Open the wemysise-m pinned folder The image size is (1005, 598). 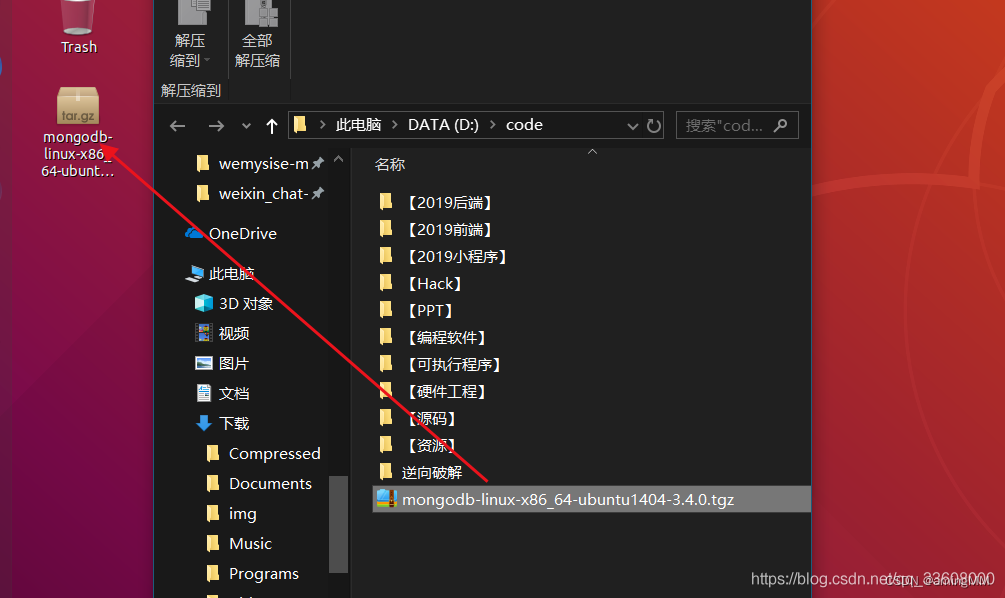[259, 164]
